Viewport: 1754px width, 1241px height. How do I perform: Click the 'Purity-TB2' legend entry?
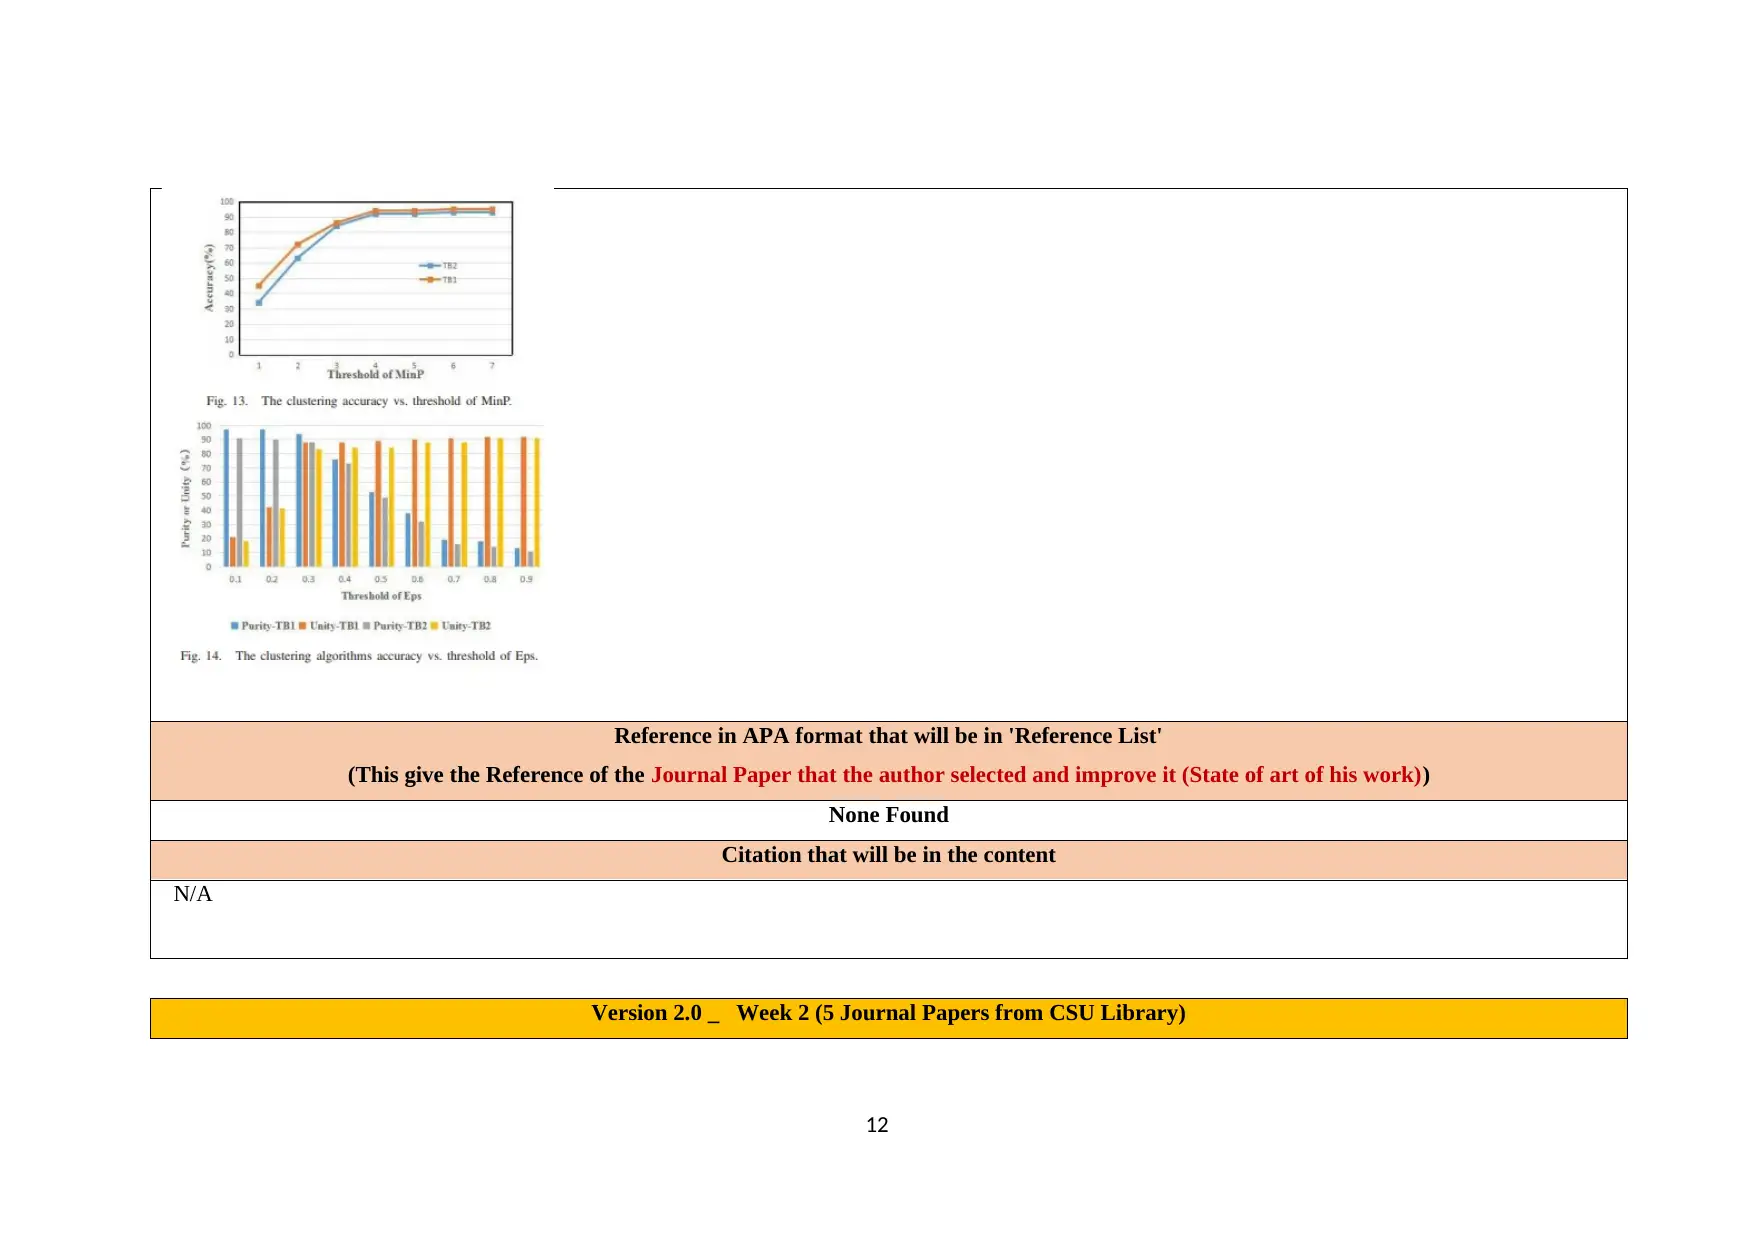coord(395,626)
